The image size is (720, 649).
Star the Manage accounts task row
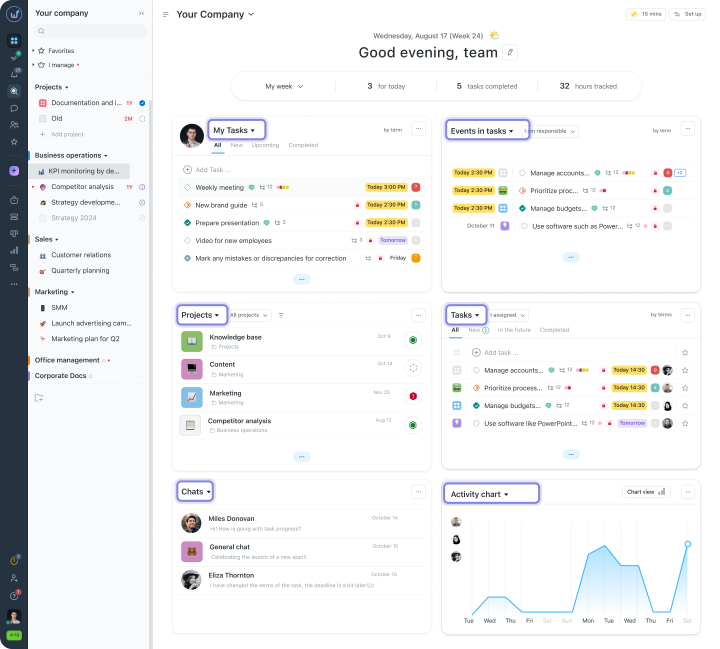(x=685, y=370)
